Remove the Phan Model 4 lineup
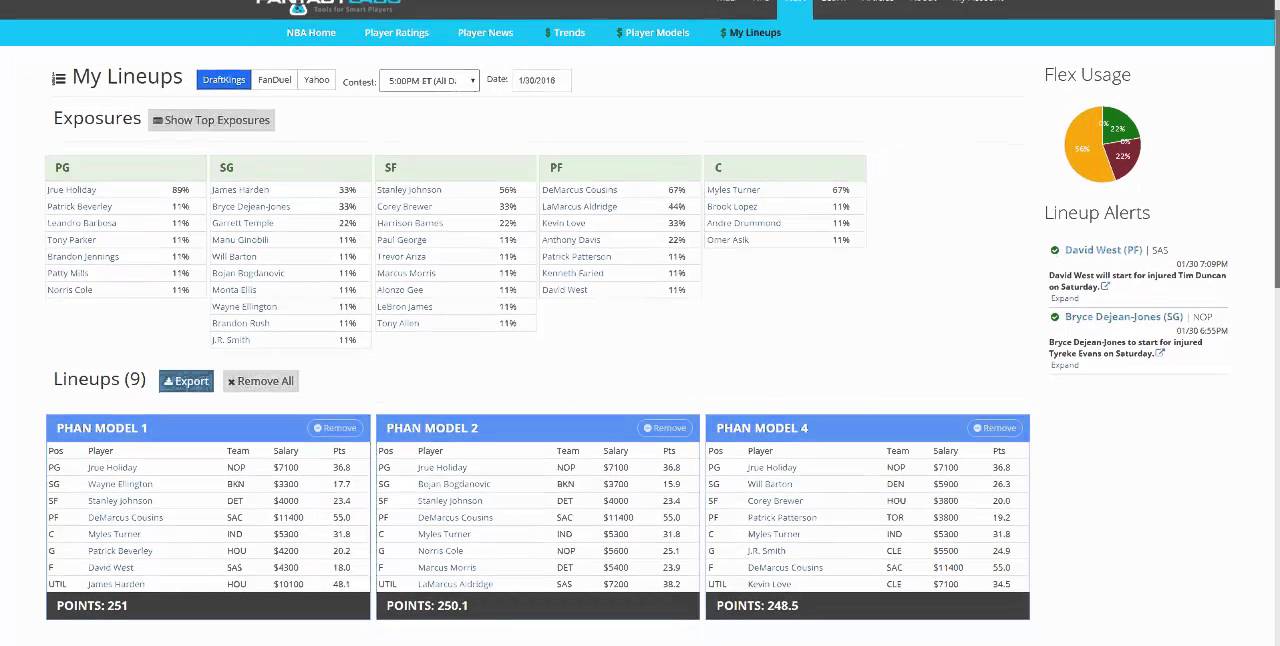The height and width of the screenshot is (646, 1280). pos(995,428)
